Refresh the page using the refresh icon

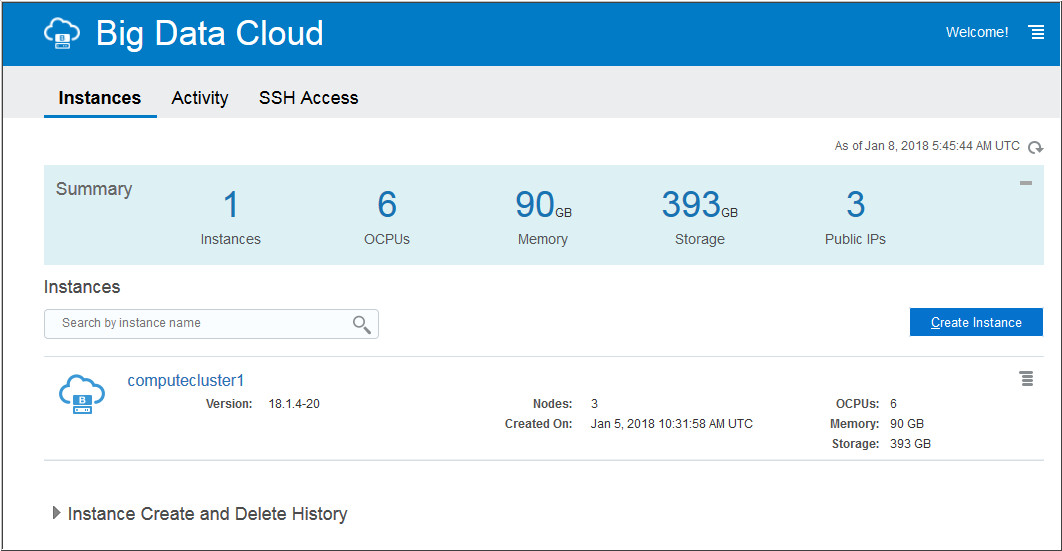click(1035, 147)
